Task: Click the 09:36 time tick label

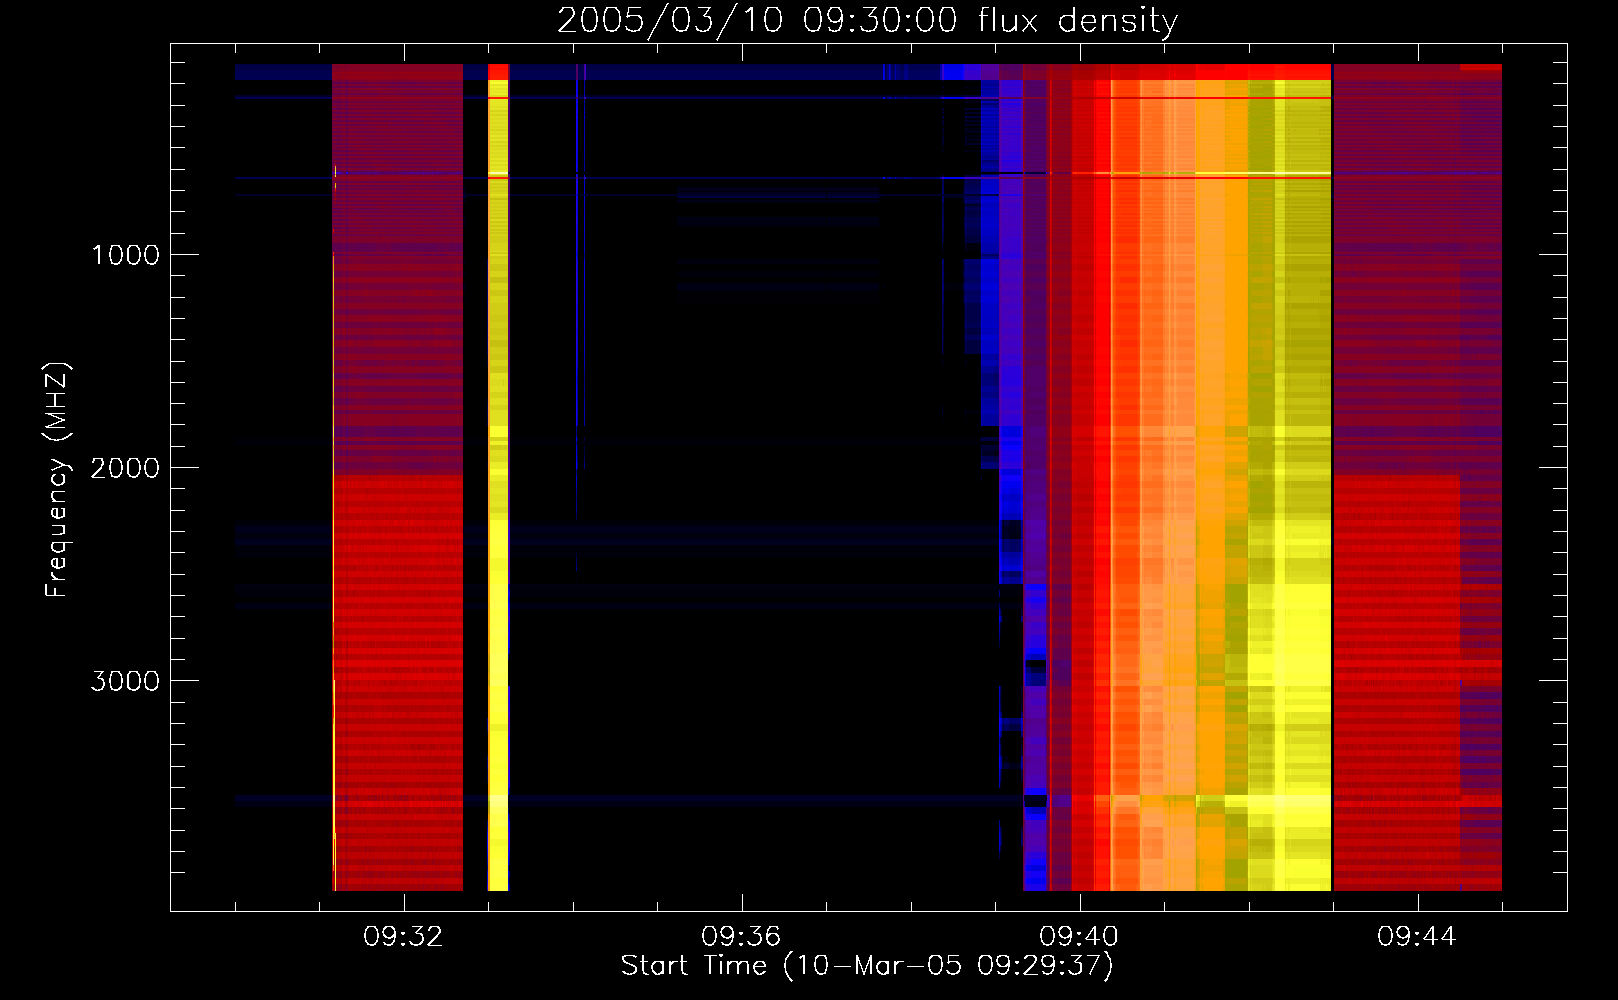Action: pos(741,937)
